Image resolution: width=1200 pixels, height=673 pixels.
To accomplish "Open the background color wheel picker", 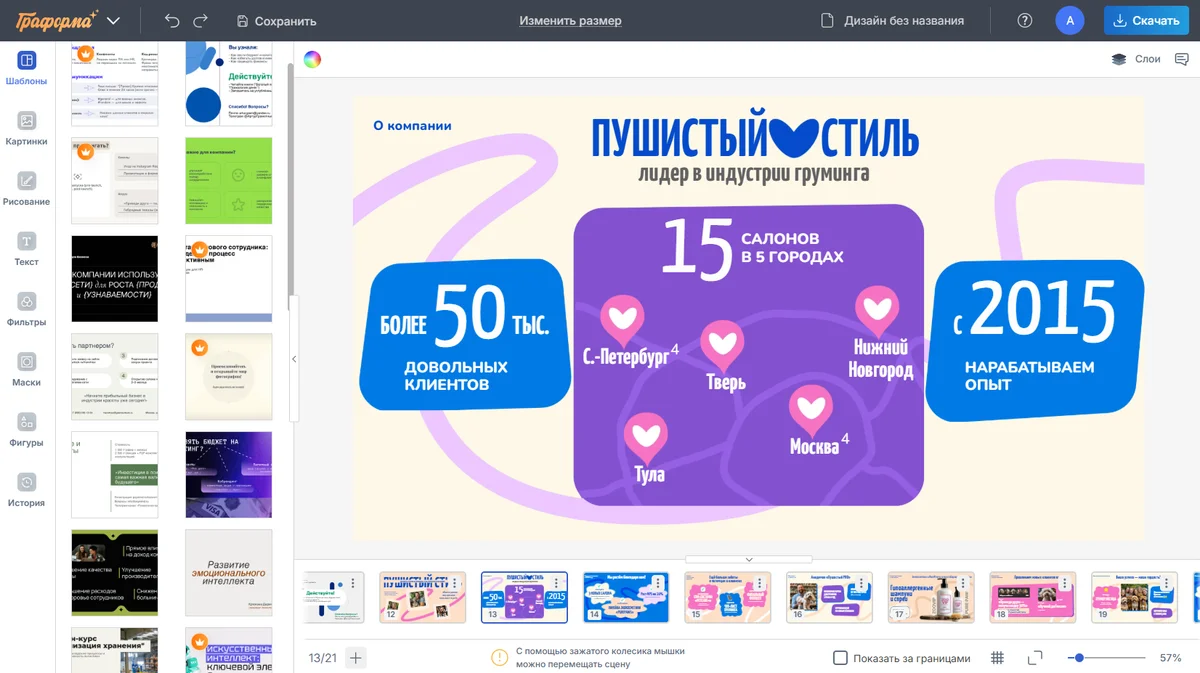I will 312,59.
